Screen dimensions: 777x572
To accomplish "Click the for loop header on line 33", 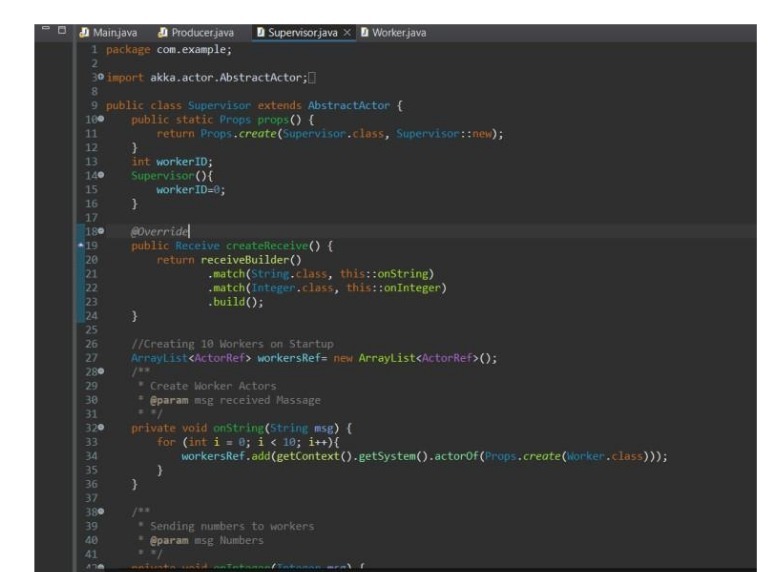I will 248,442.
